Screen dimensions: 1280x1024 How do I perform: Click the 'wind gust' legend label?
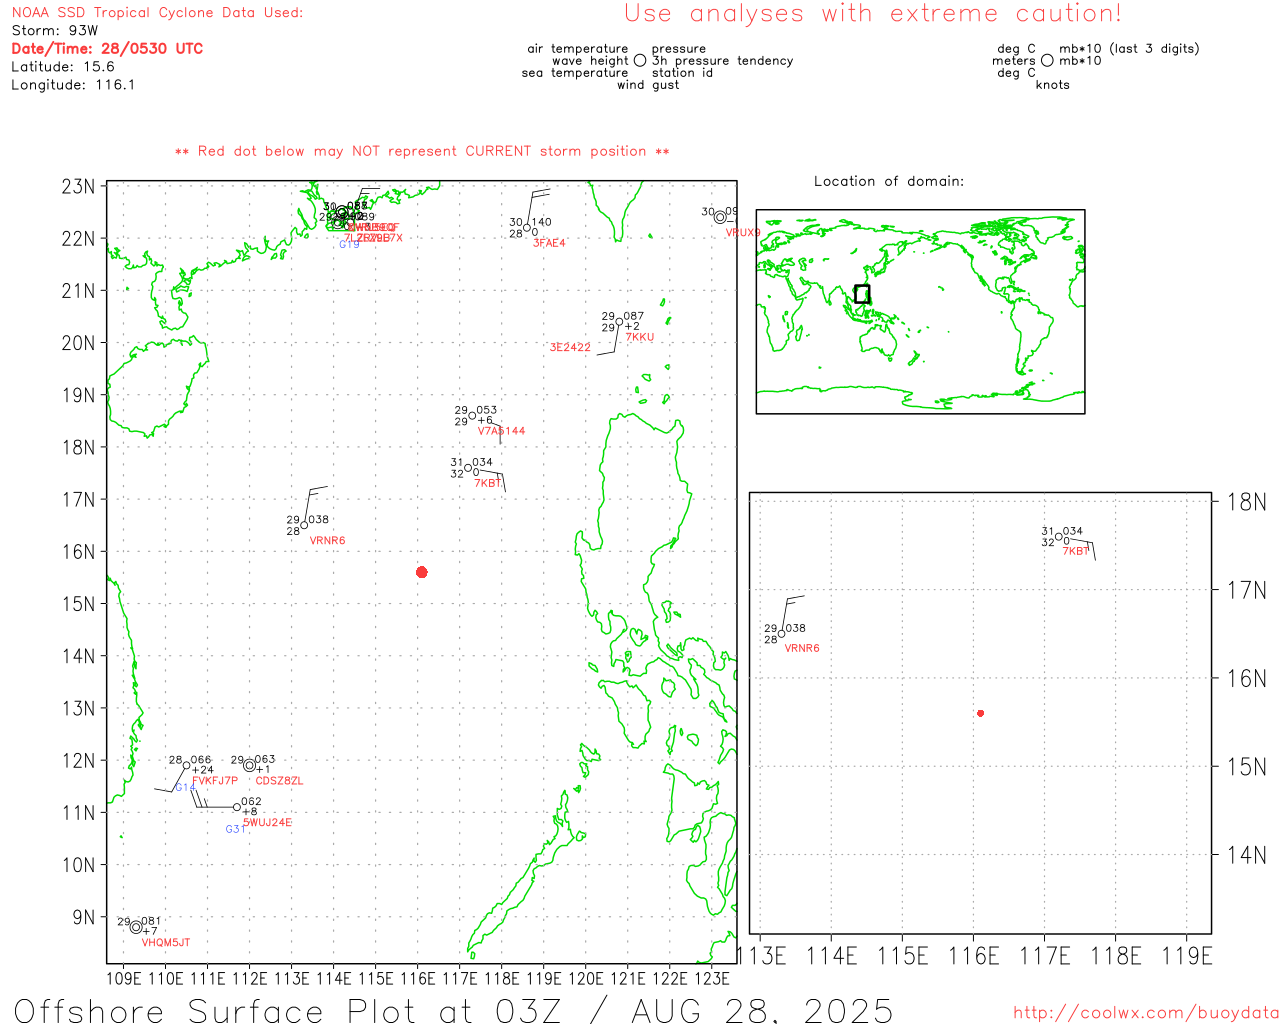click(648, 85)
